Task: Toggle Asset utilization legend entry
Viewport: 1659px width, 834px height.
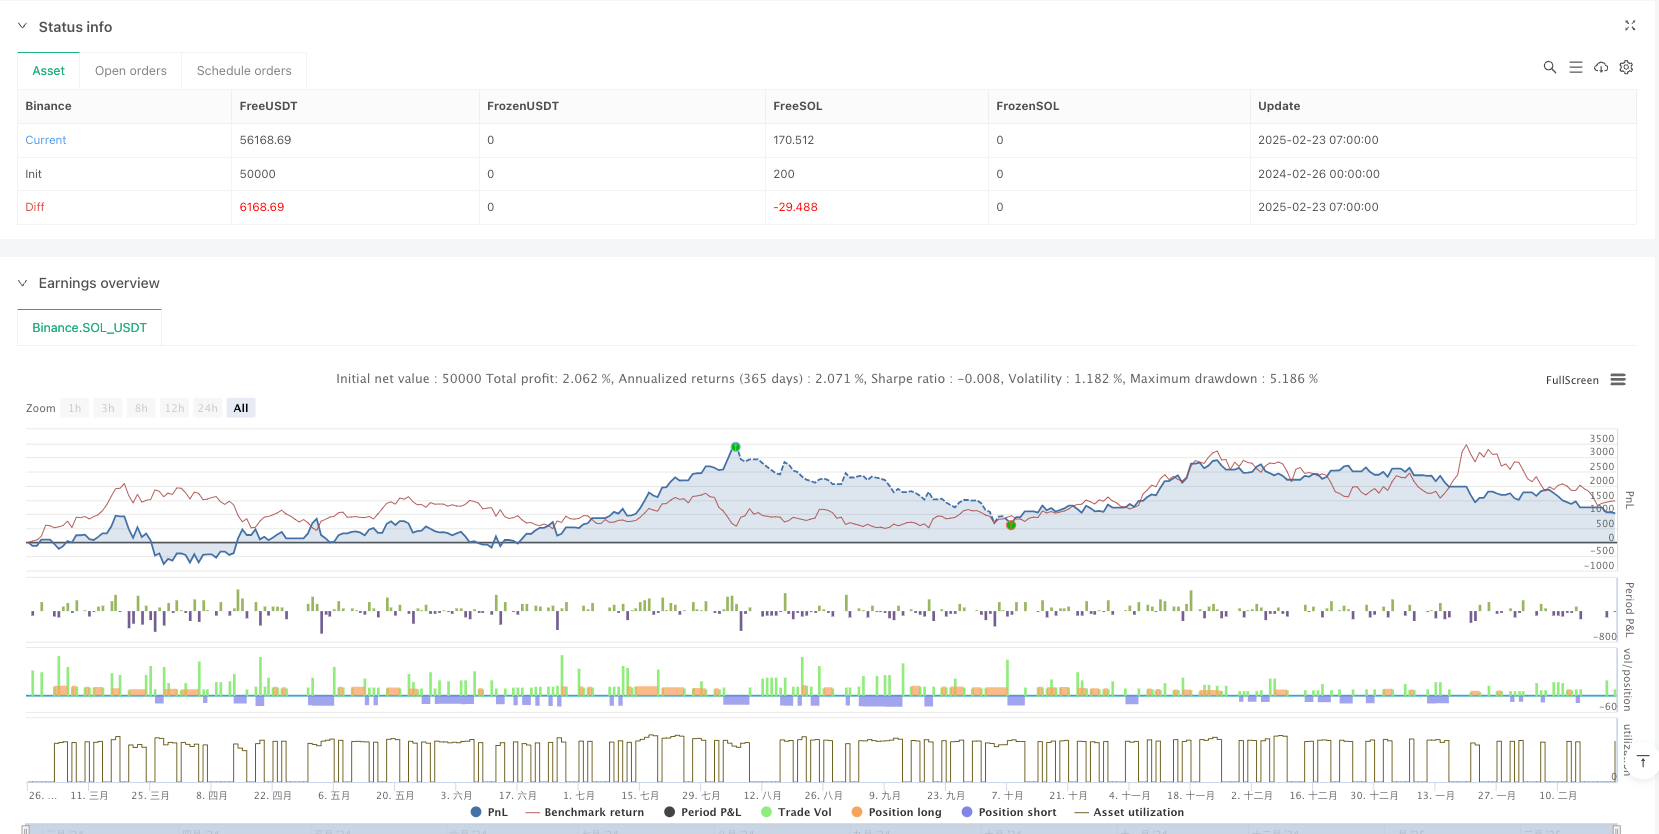Action: point(1129,812)
